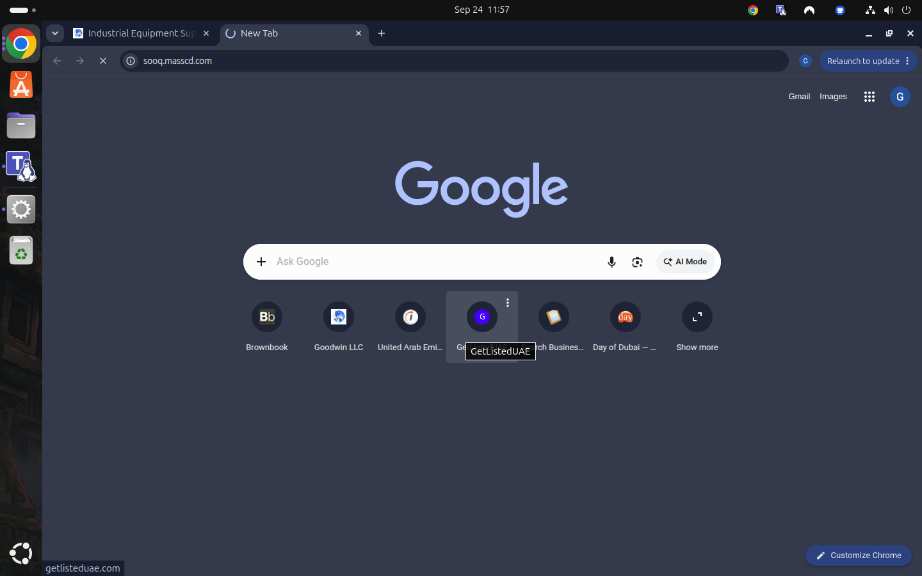
Task: Click the plus icon in search box
Action: (x=261, y=262)
